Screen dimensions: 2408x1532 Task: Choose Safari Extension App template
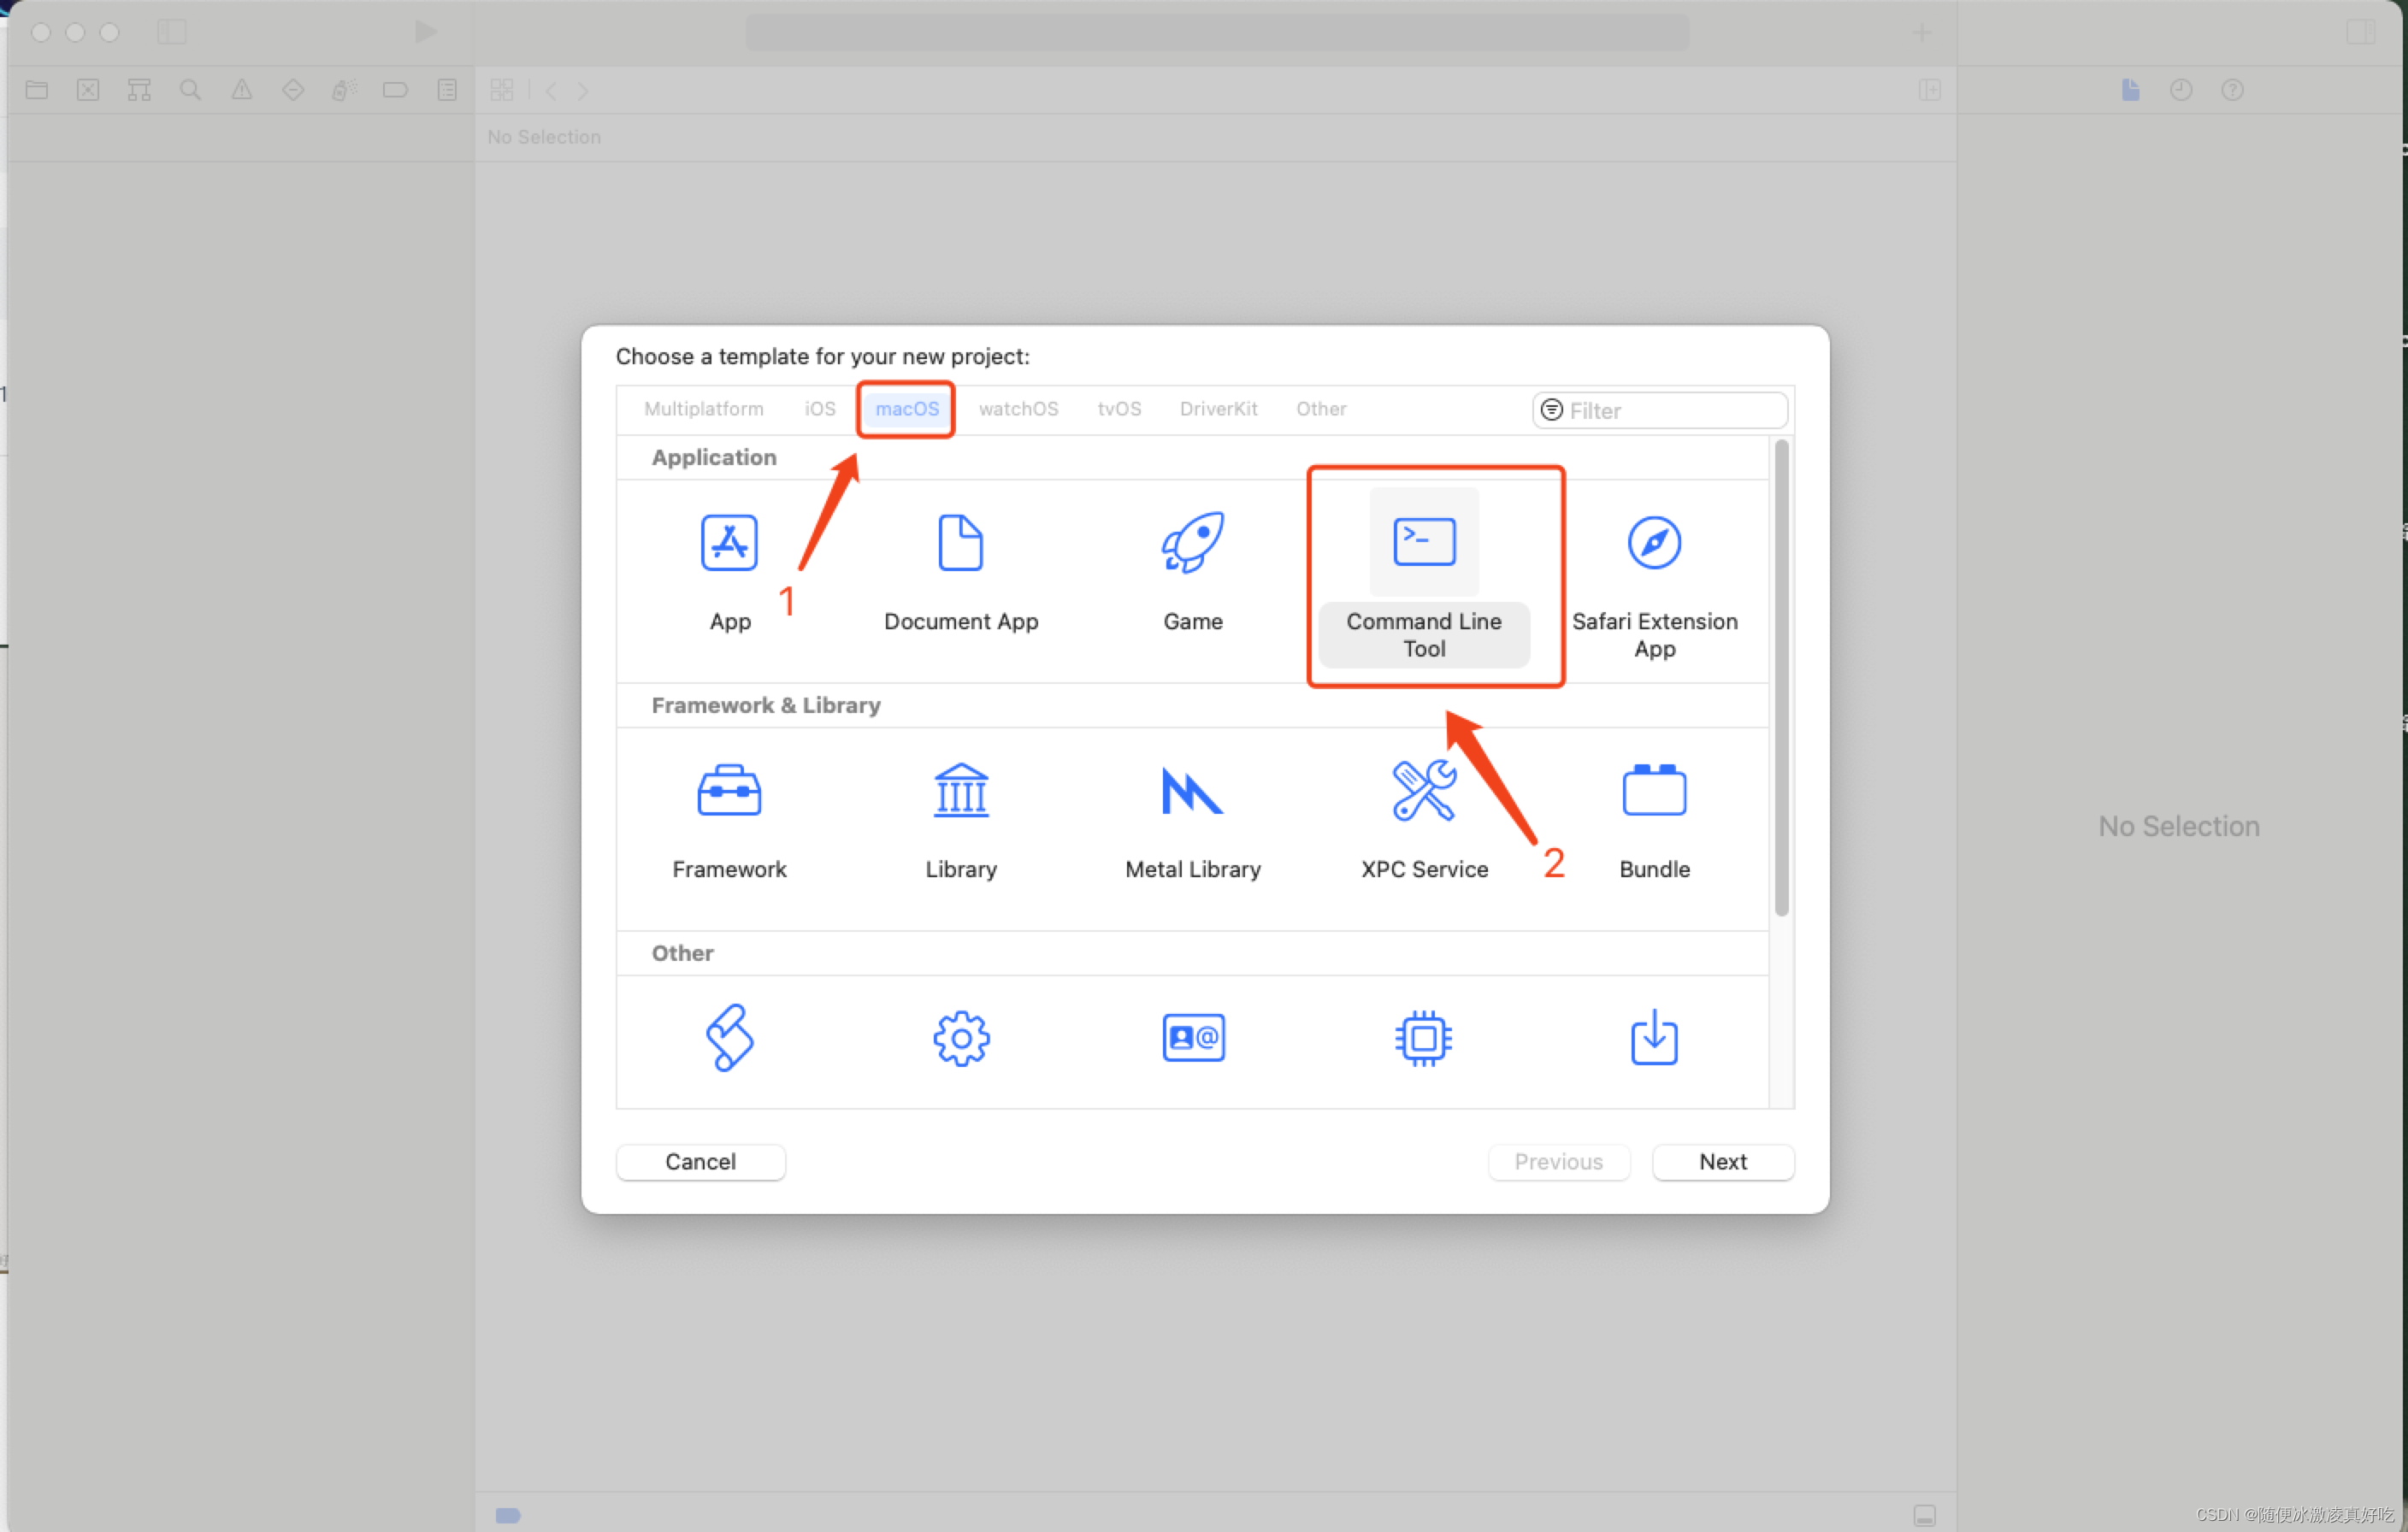click(x=1654, y=543)
